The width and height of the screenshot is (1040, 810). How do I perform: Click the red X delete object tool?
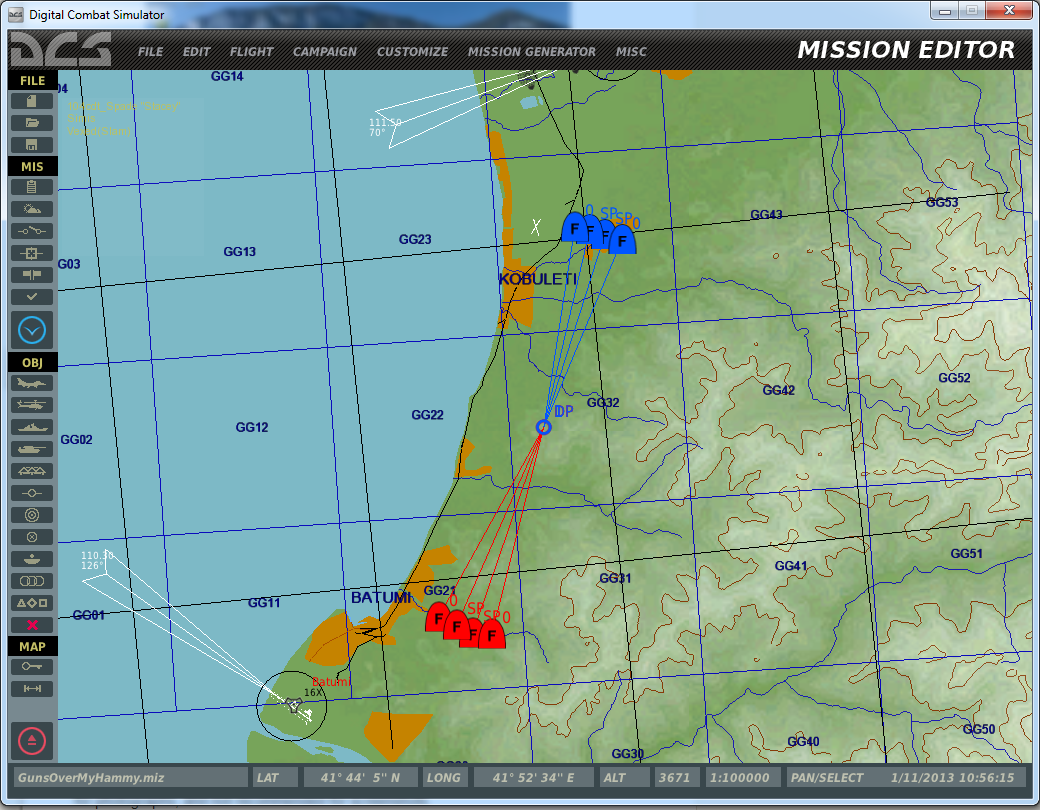click(32, 625)
